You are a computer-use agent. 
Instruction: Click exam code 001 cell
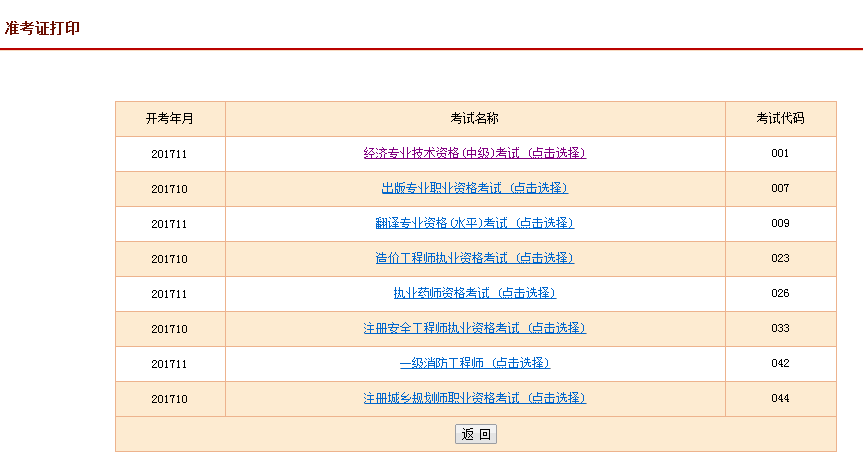780,153
